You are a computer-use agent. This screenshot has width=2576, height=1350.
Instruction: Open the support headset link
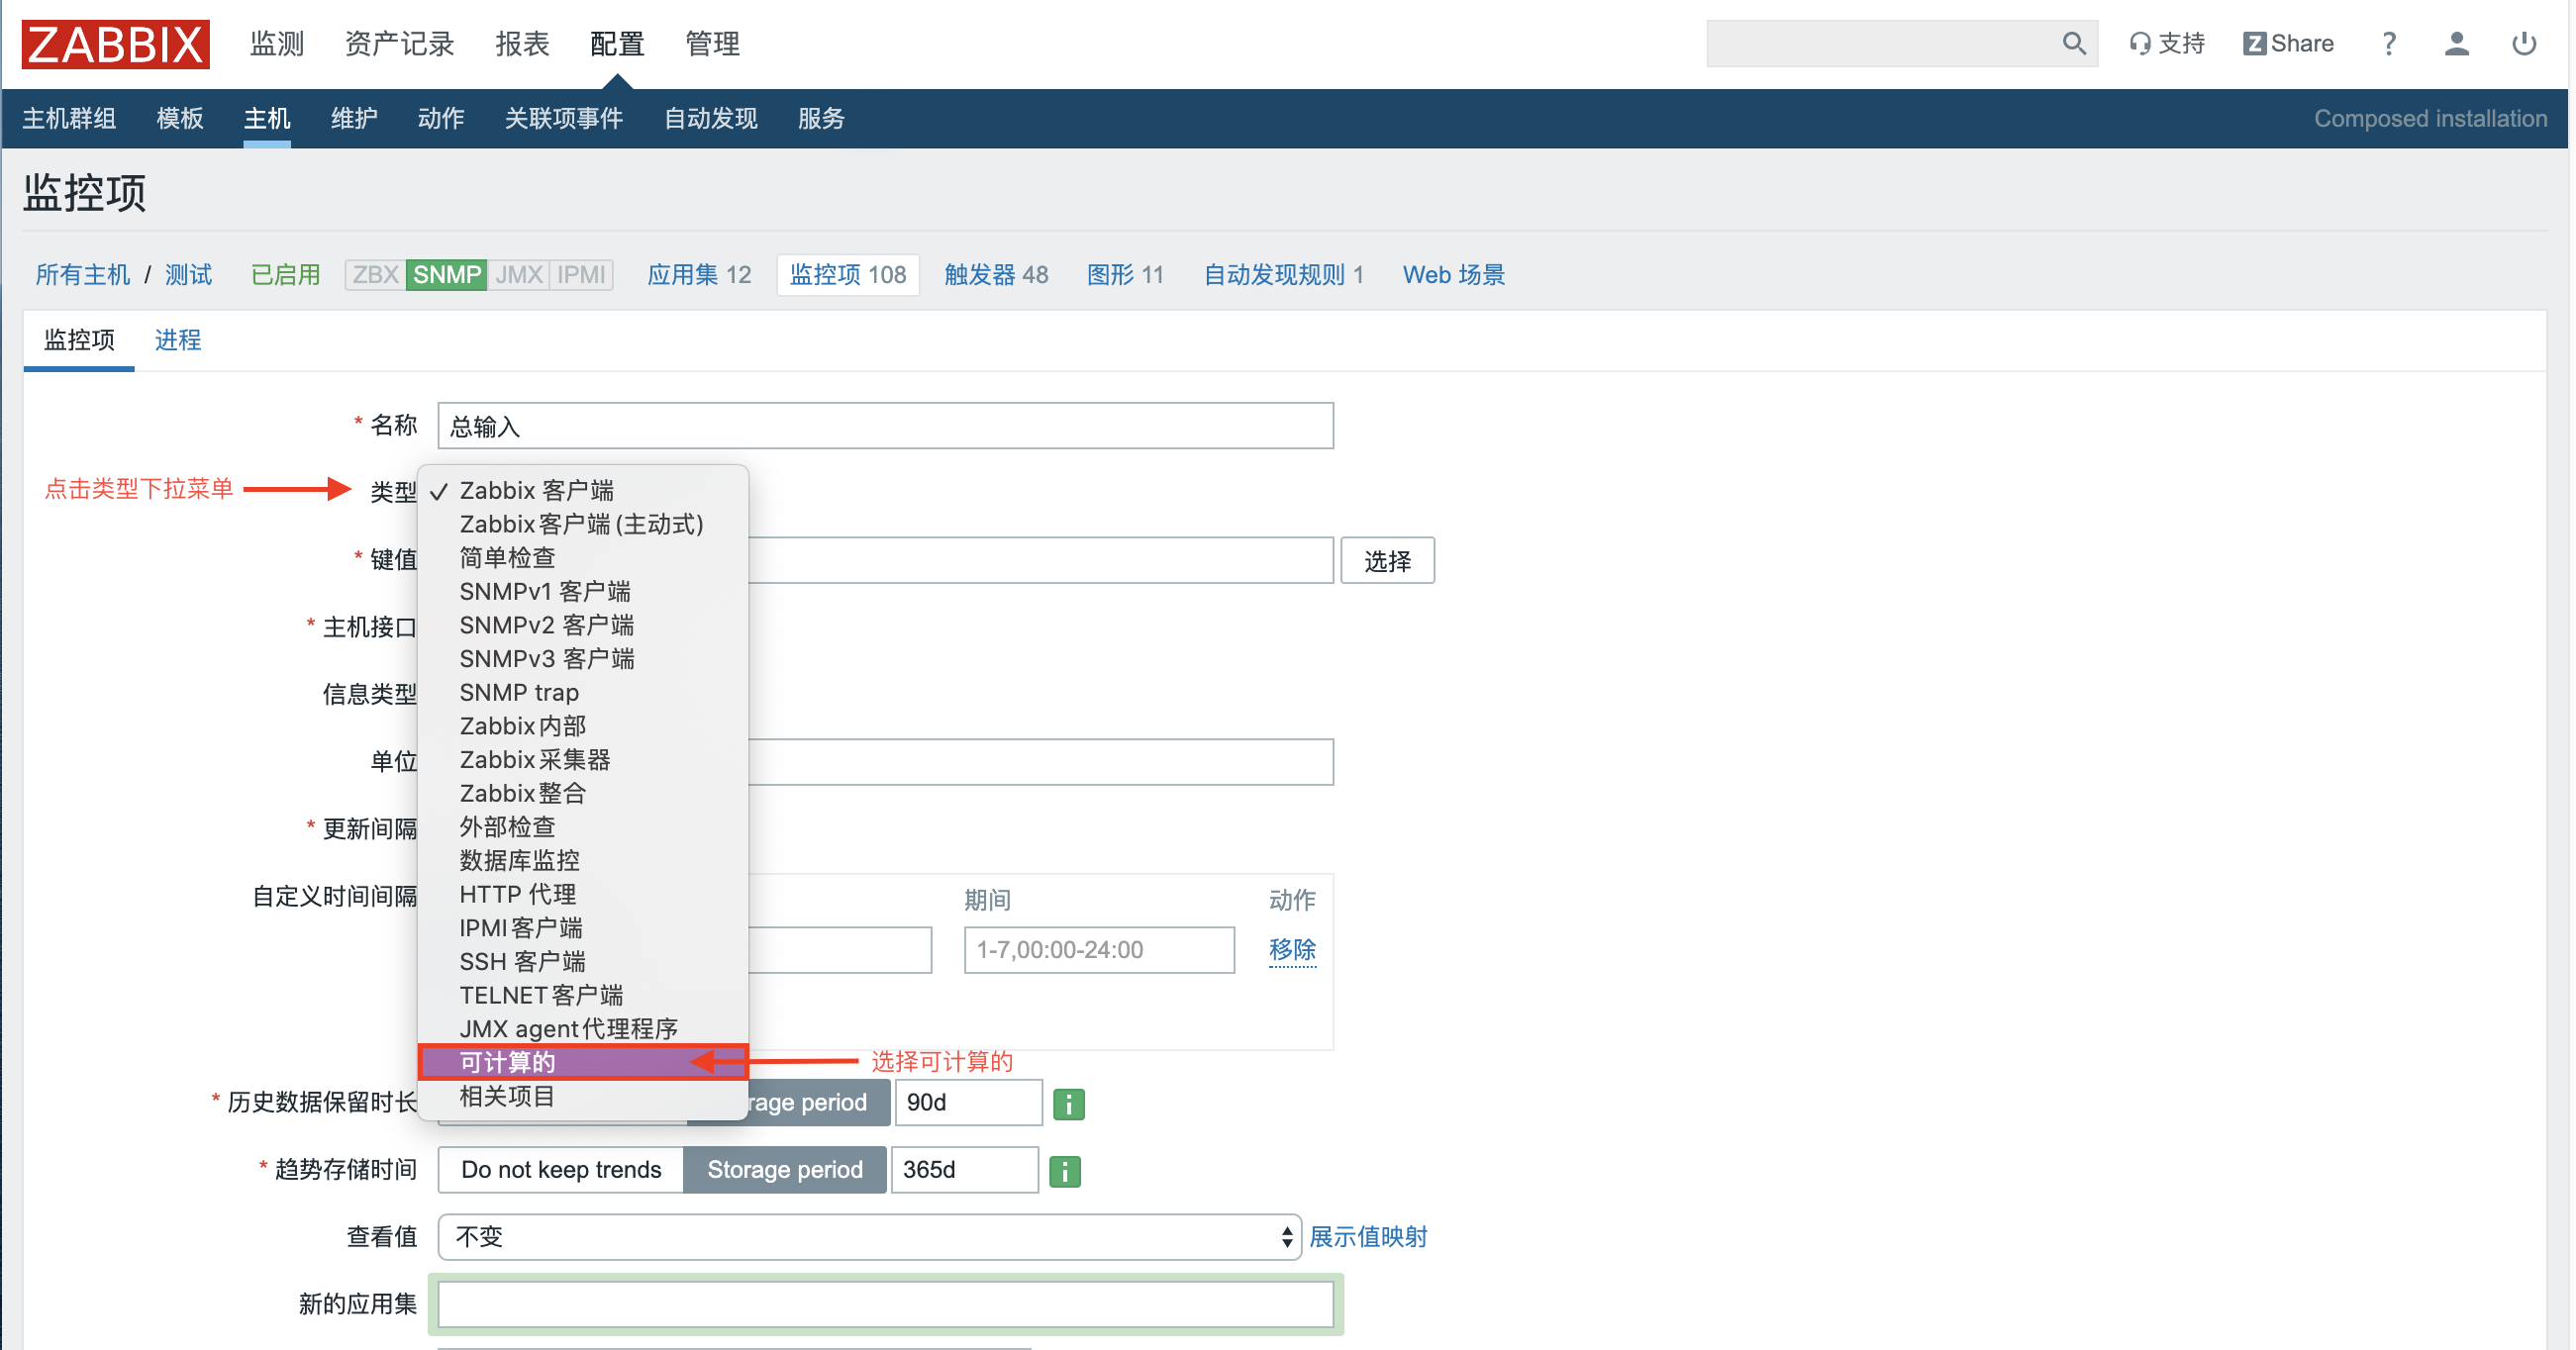tap(2166, 44)
